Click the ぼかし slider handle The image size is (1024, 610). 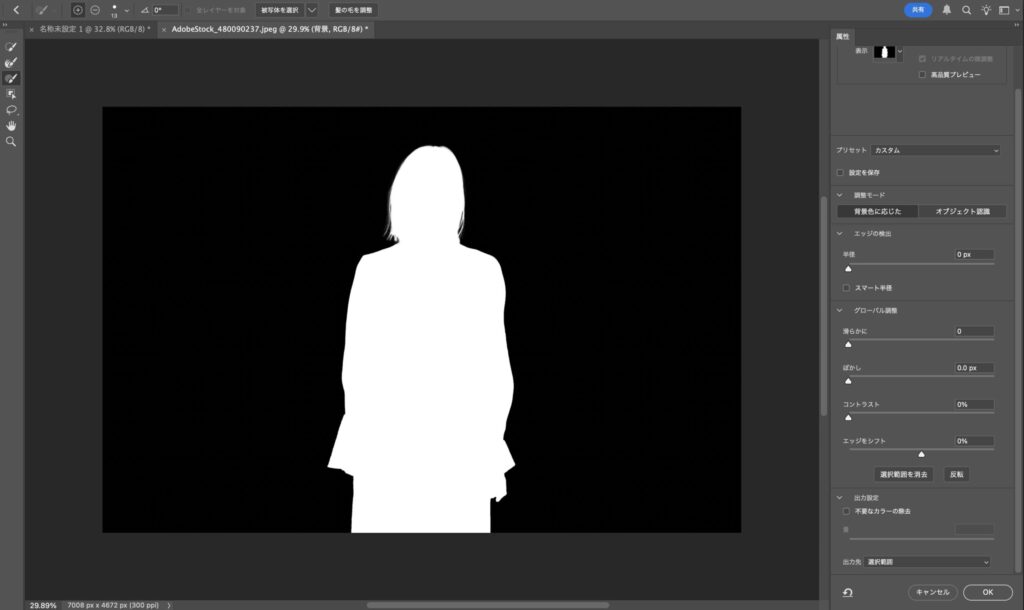click(848, 381)
